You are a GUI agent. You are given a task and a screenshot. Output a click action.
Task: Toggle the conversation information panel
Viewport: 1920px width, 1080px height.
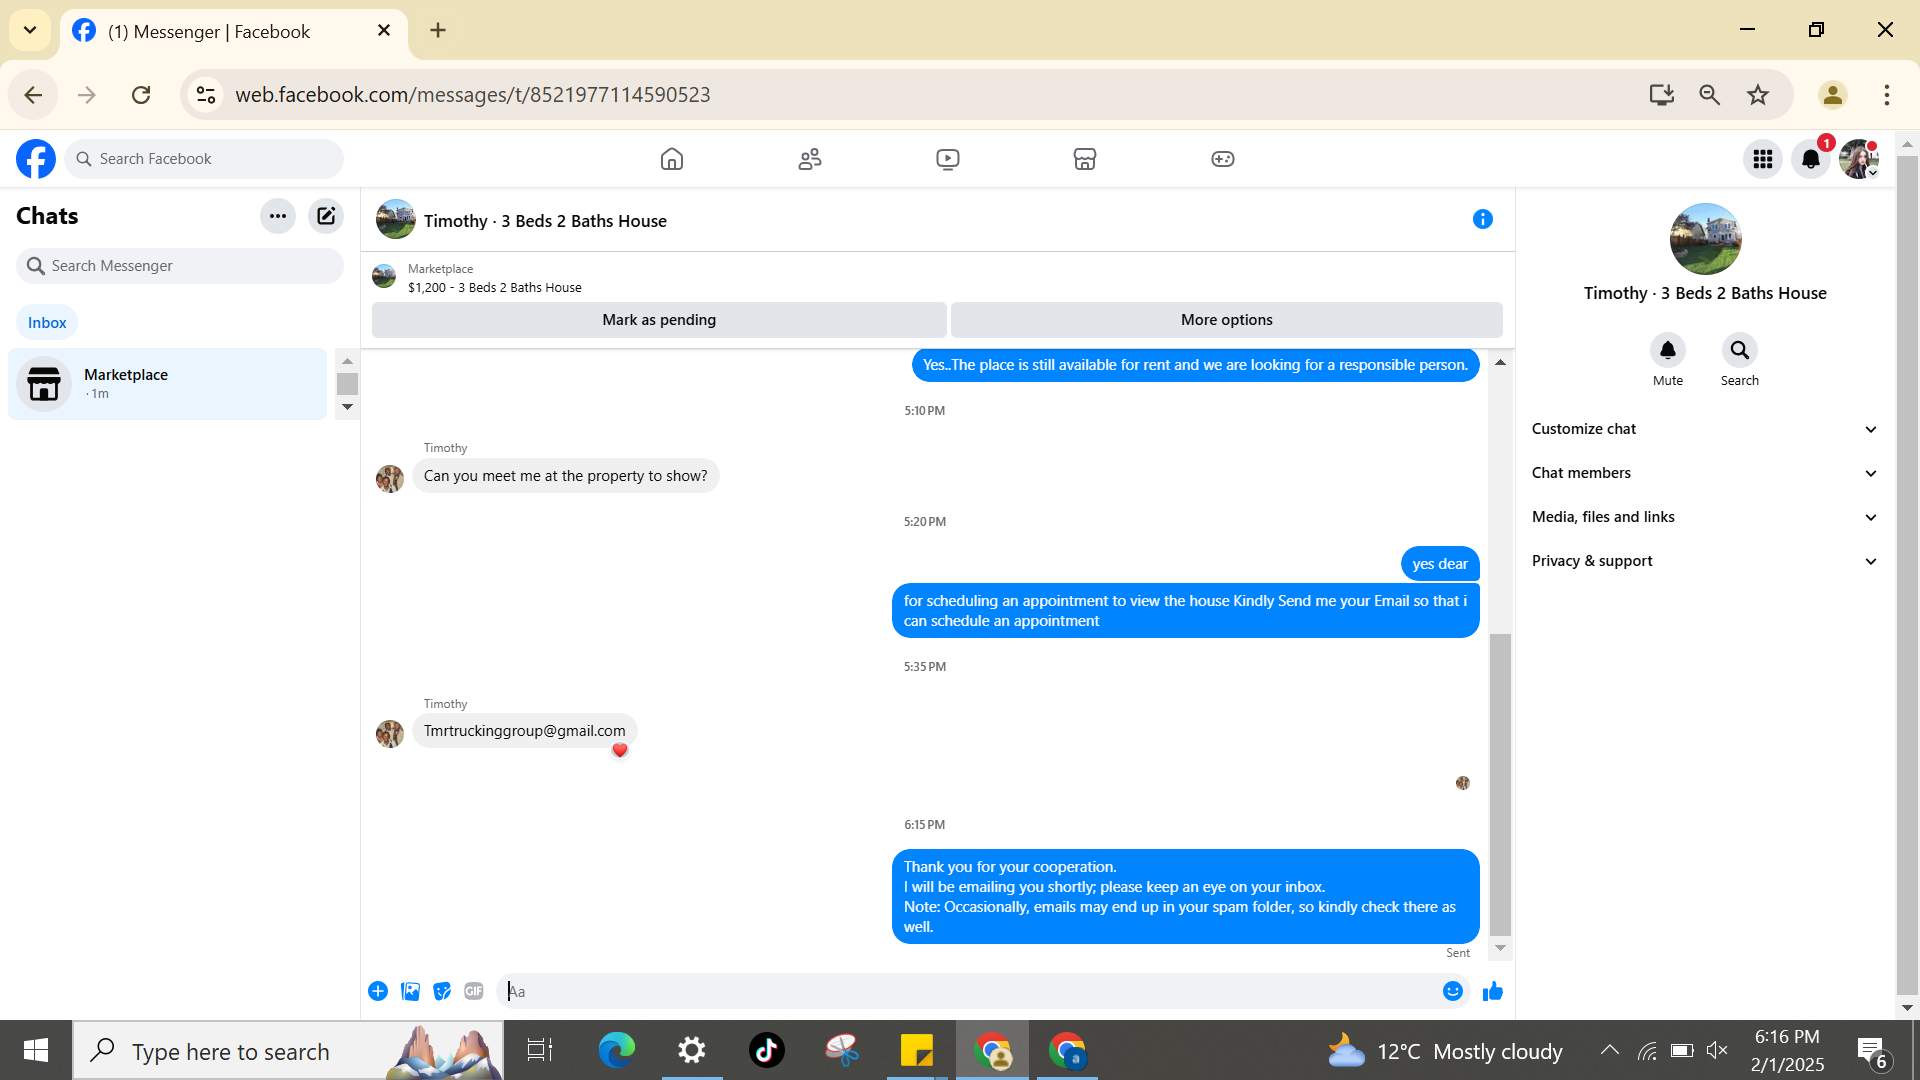coord(1482,220)
